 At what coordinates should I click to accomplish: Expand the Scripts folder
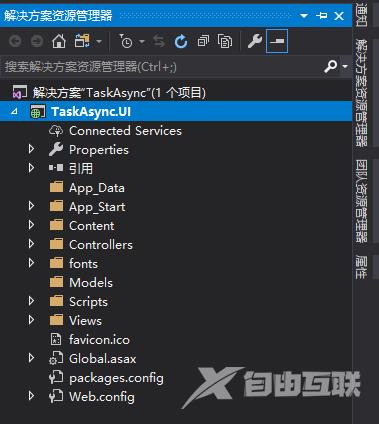(x=31, y=301)
